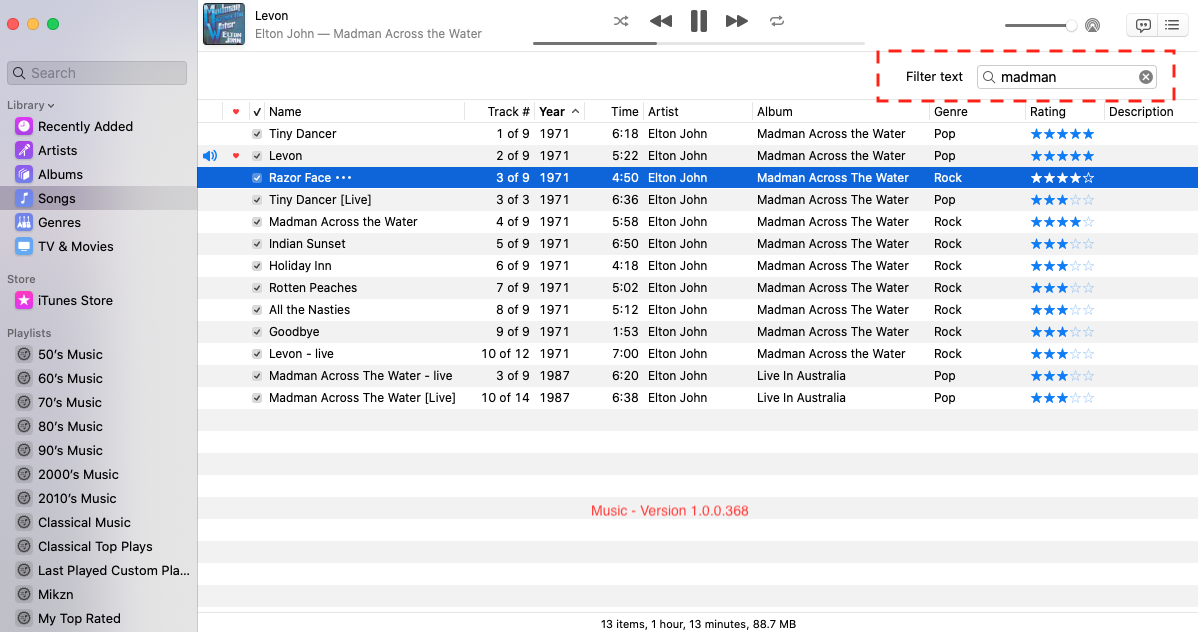Viewport: 1198px width, 632px height.
Task: Click the star rating of Tiny Dancer [Live]
Action: (x=1062, y=200)
